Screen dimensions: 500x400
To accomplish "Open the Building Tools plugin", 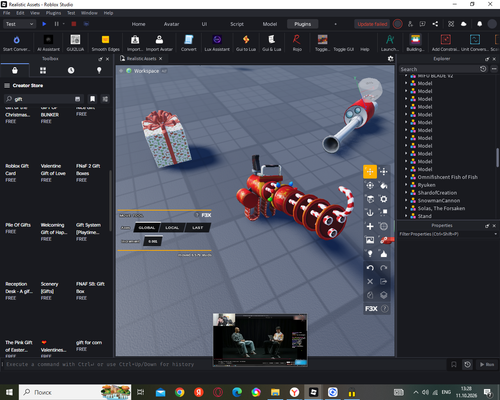I will click(x=415, y=43).
